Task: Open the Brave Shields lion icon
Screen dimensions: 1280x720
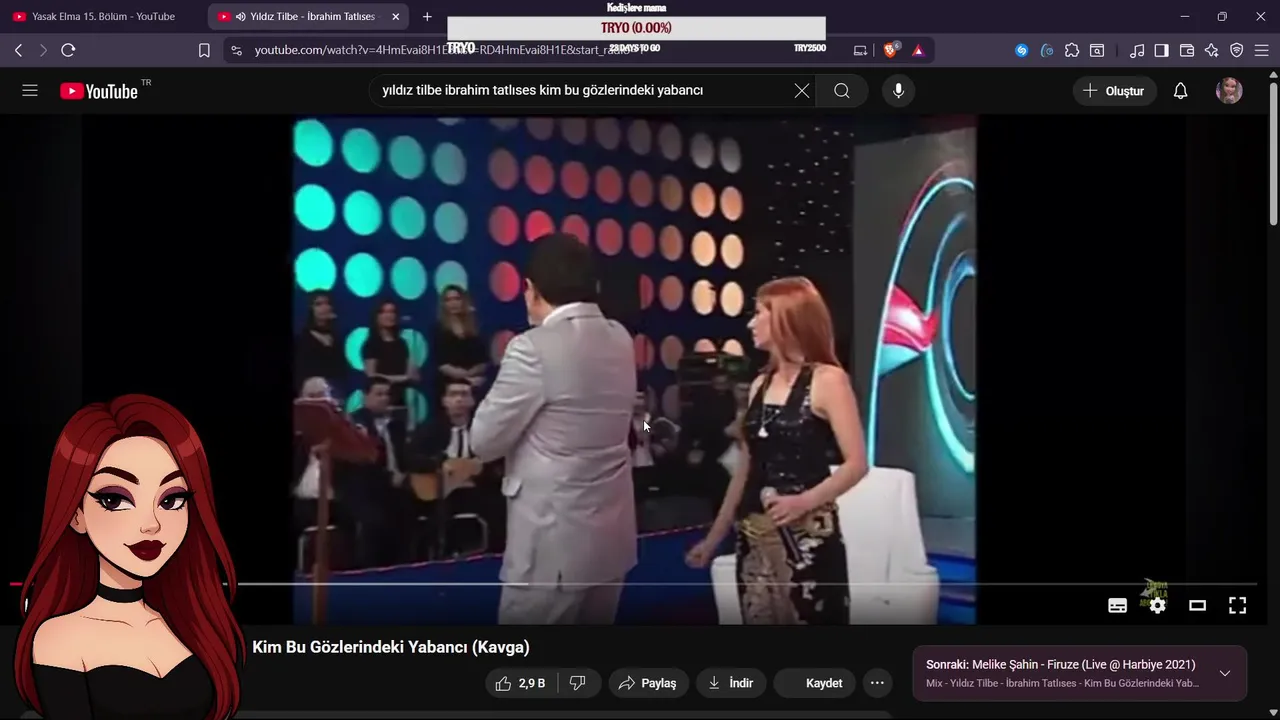Action: (890, 50)
